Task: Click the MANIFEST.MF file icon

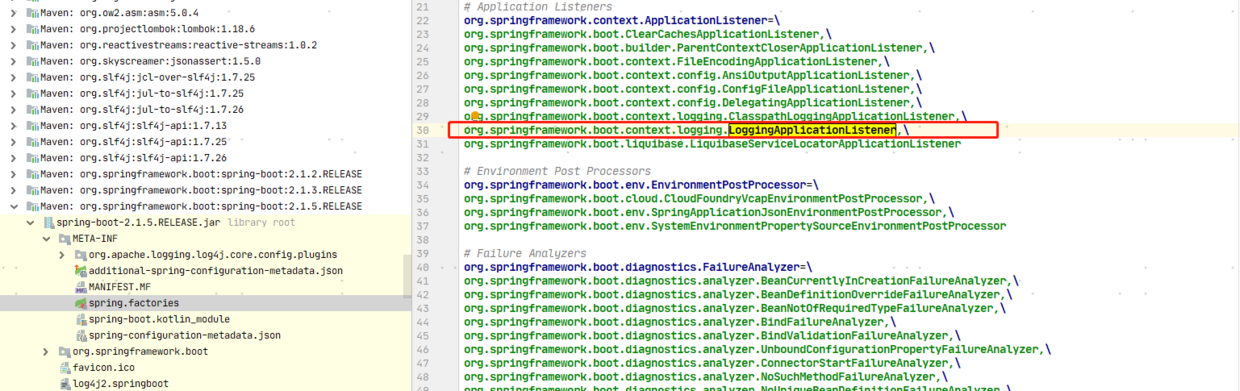Action: [80, 287]
